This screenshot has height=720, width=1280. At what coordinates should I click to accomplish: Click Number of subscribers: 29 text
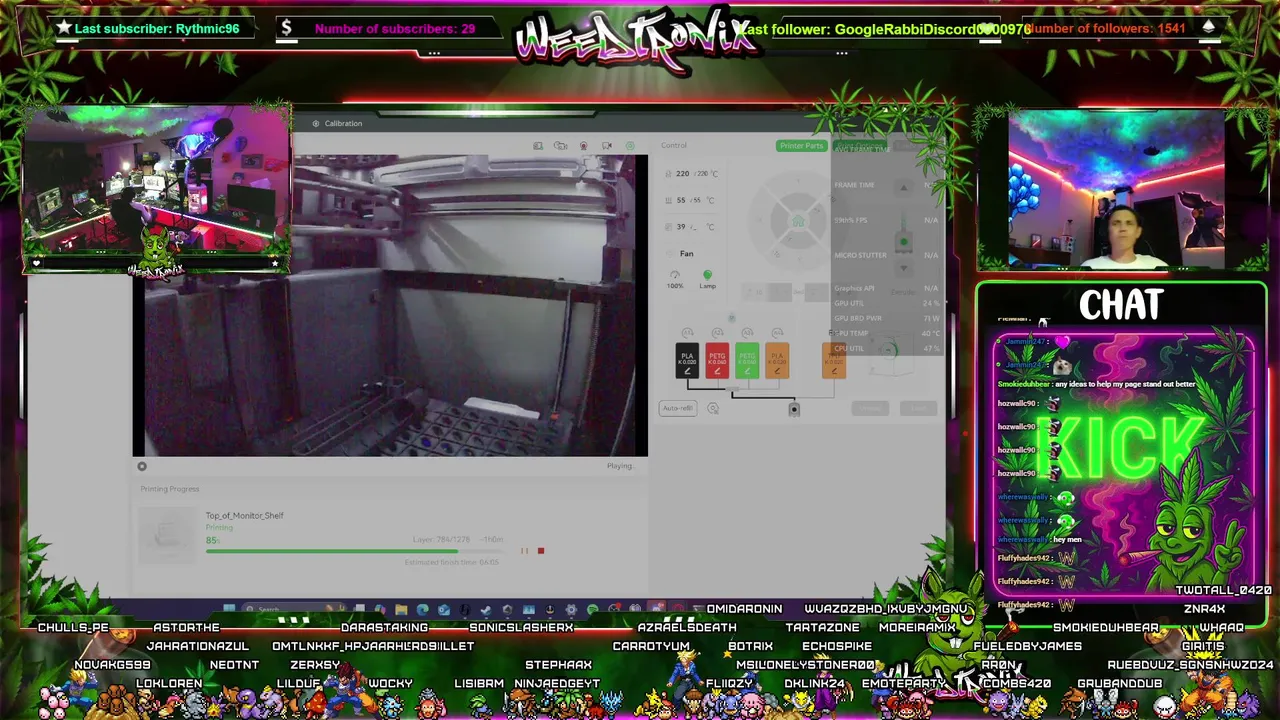click(395, 29)
